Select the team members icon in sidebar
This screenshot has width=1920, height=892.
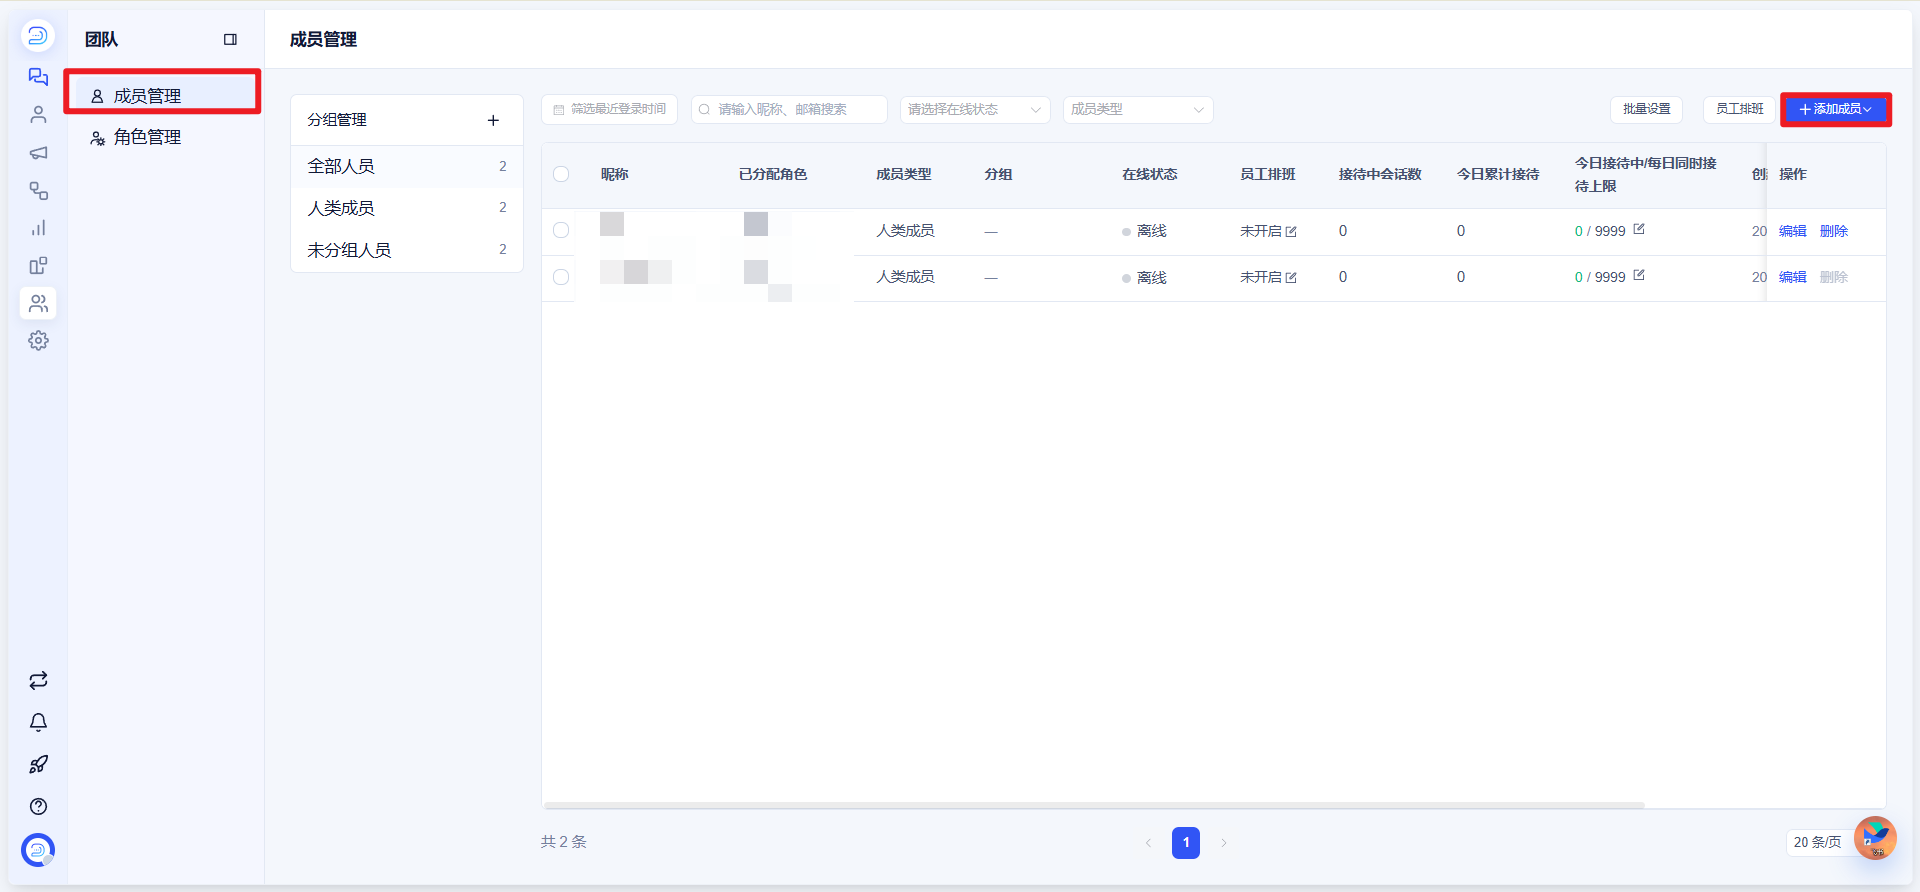pyautogui.click(x=38, y=303)
